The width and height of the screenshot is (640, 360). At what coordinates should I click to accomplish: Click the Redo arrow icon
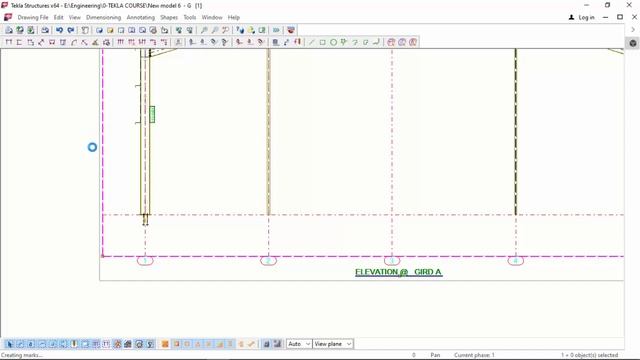(x=71, y=30)
